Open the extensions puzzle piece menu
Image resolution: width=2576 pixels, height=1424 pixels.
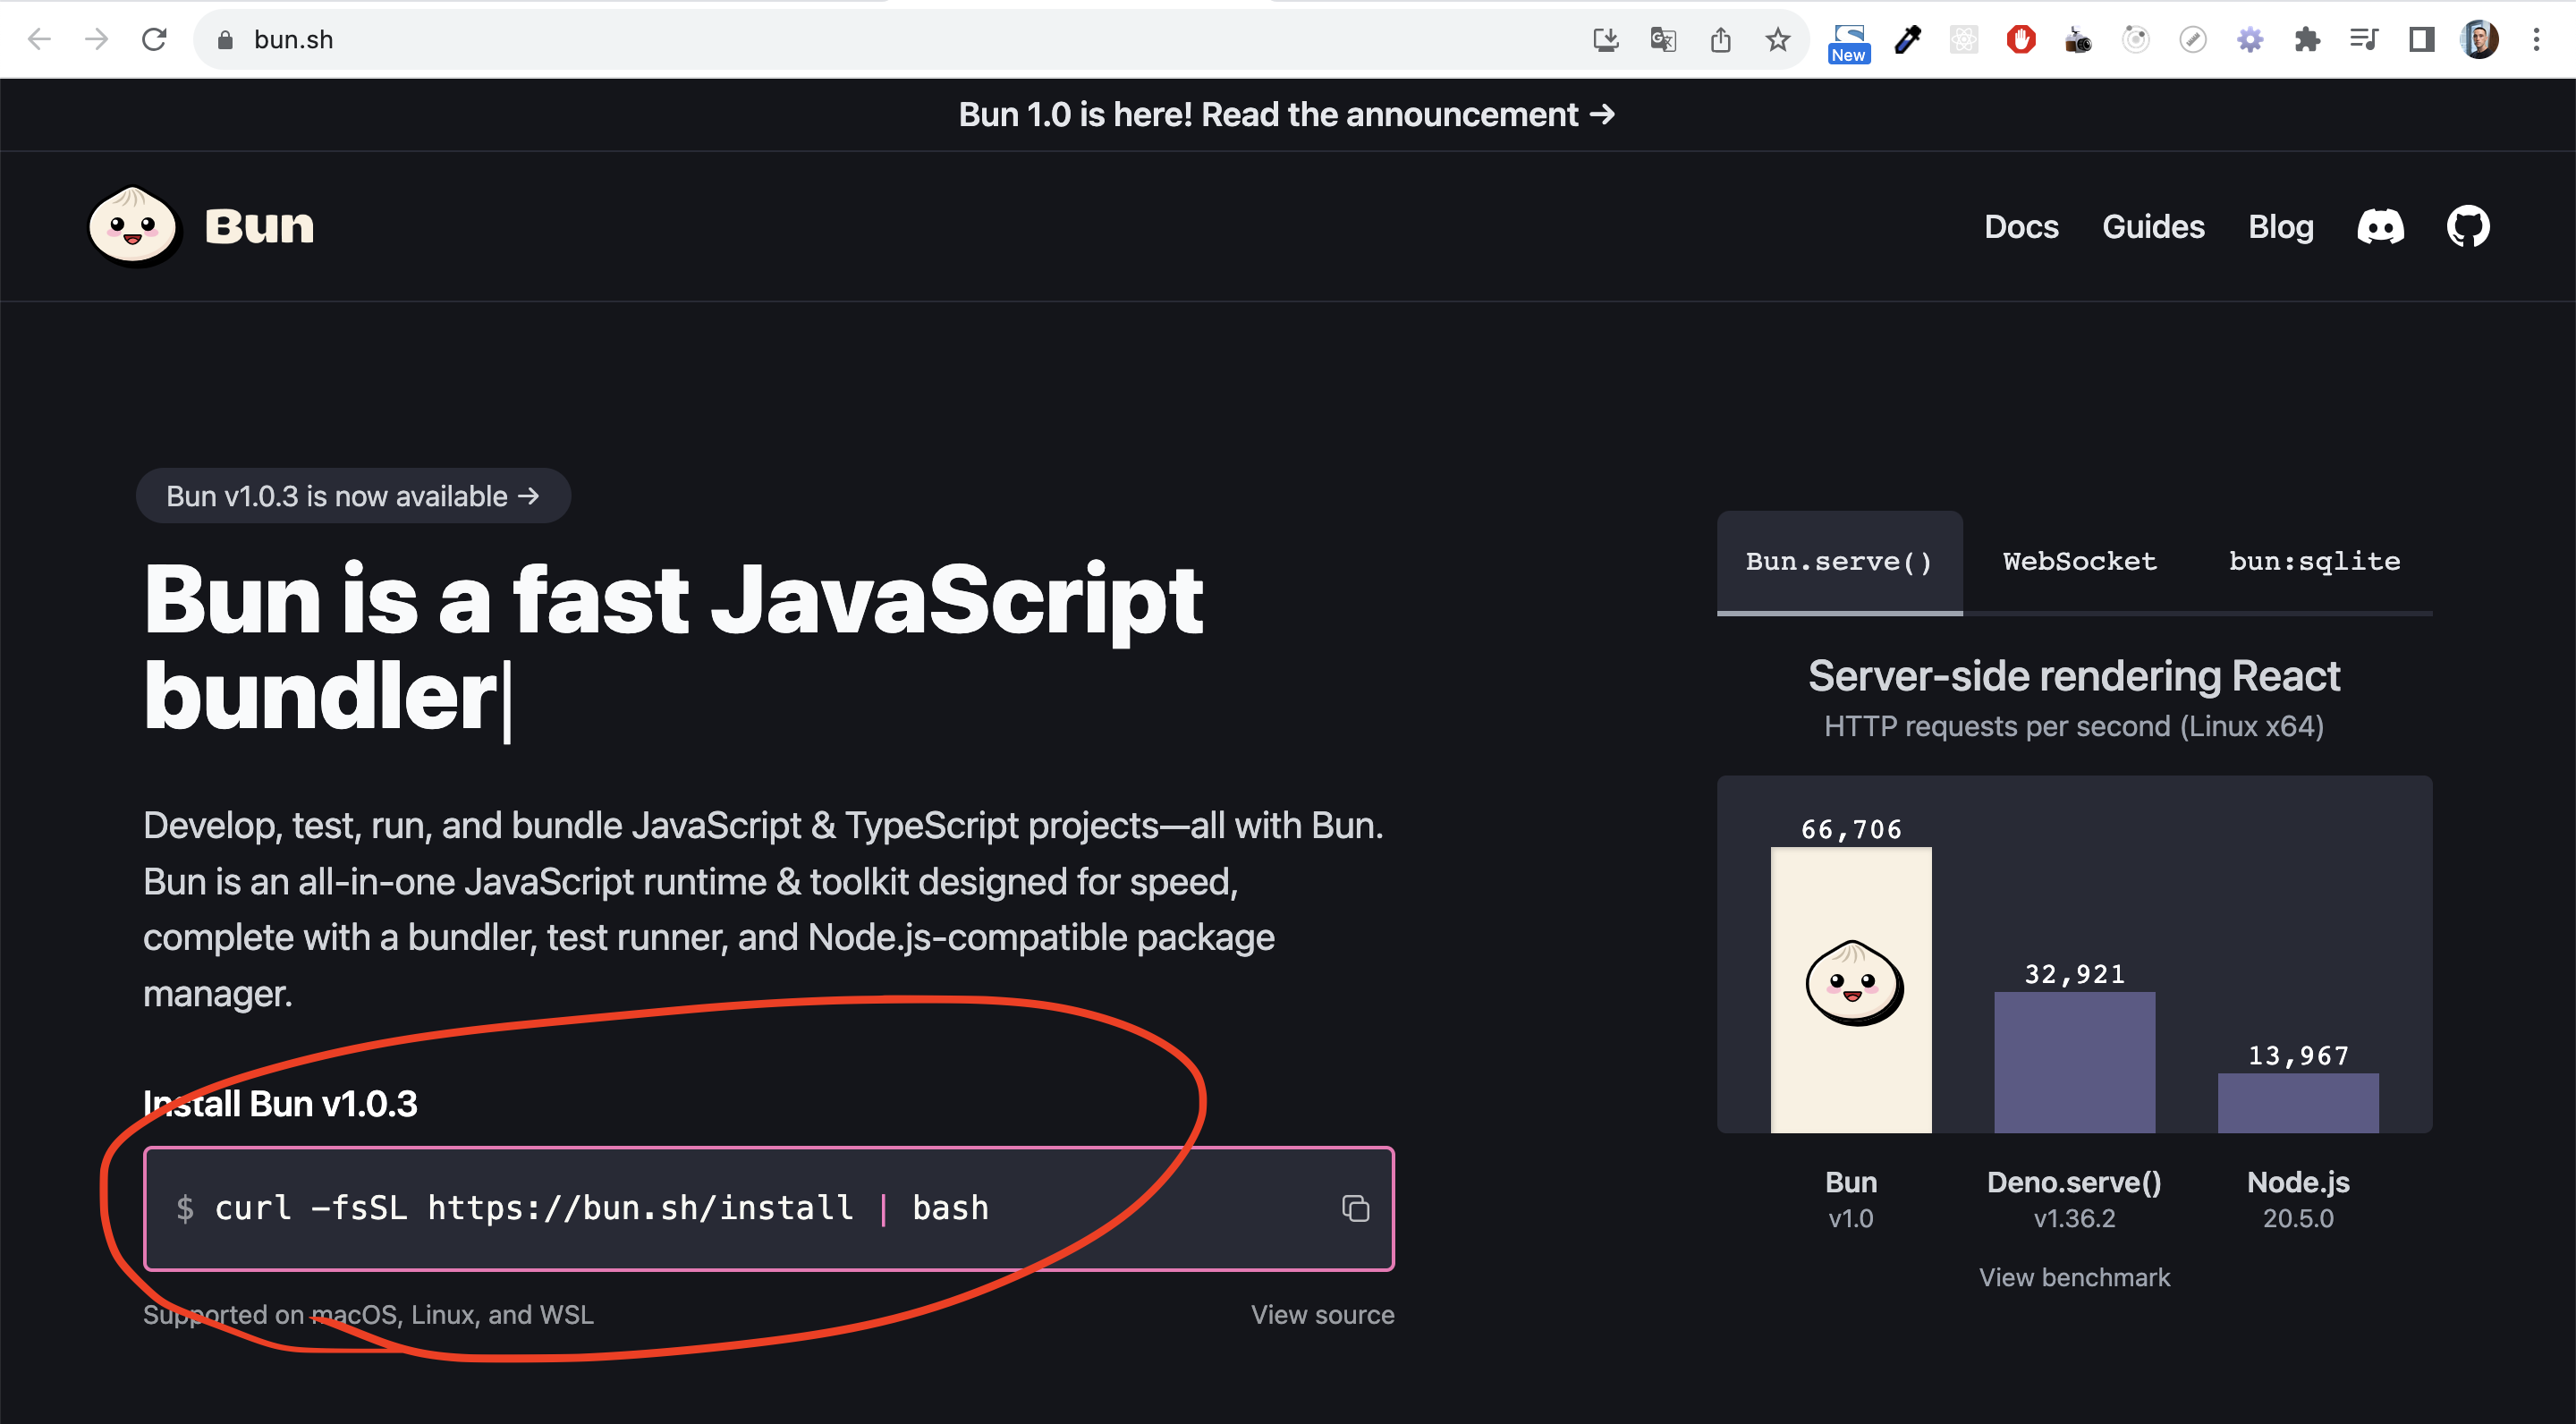(x=2307, y=40)
